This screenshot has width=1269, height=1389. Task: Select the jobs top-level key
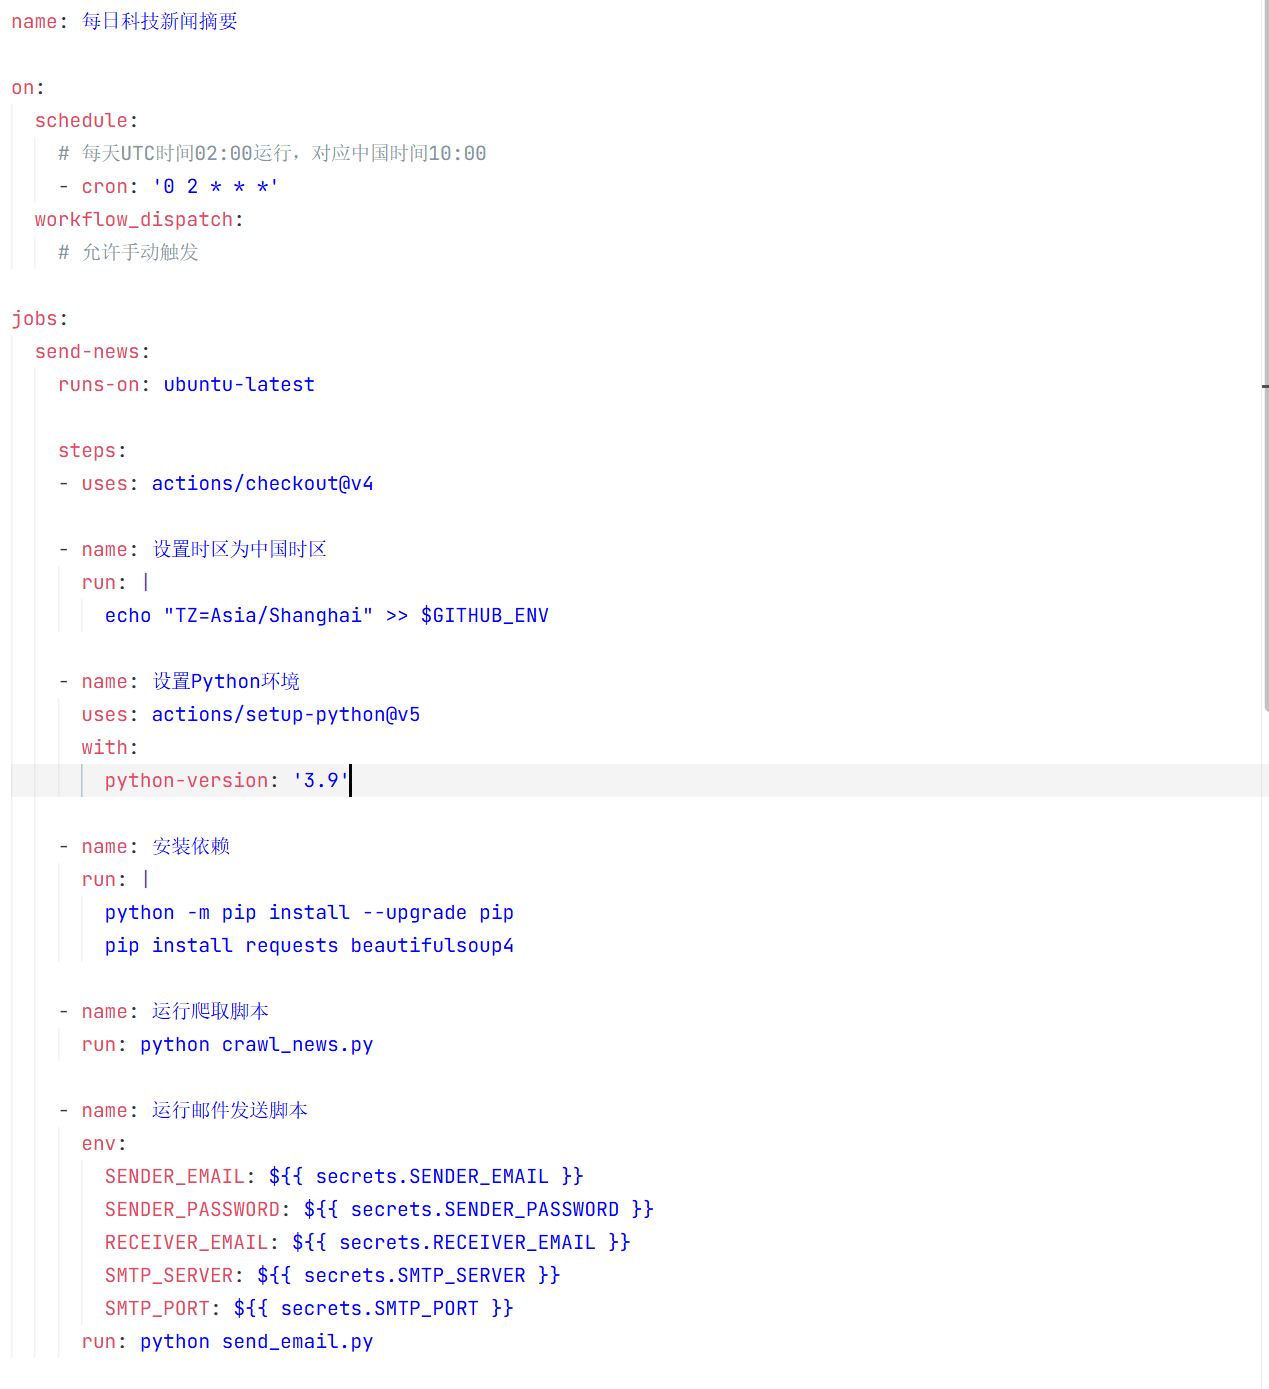pos(35,319)
